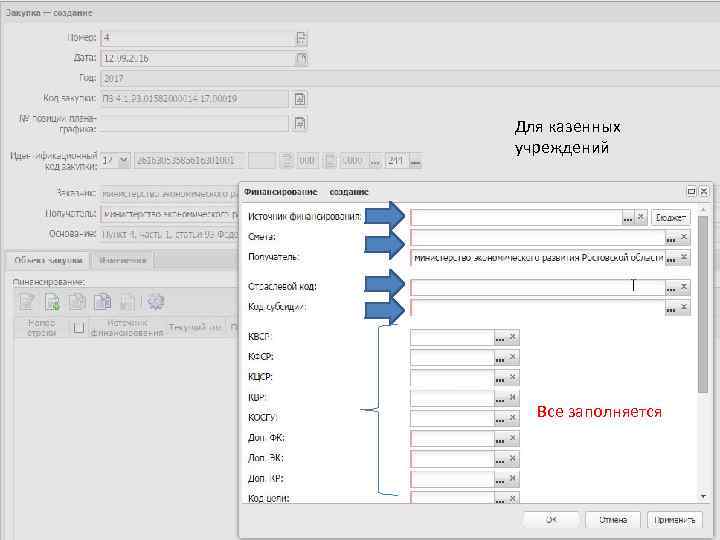
Task: Open lookup for Доп. ЭК field
Action: click(x=500, y=459)
